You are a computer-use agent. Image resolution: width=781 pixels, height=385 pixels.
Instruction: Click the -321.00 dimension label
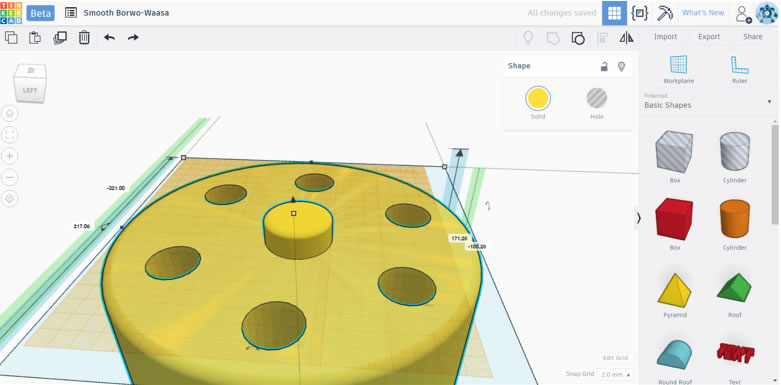coord(116,188)
